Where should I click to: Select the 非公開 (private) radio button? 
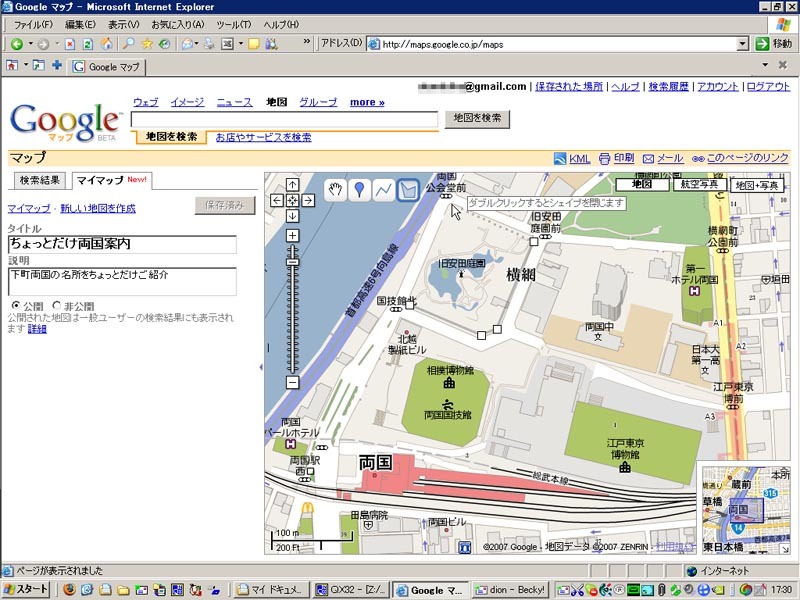pyautogui.click(x=57, y=306)
